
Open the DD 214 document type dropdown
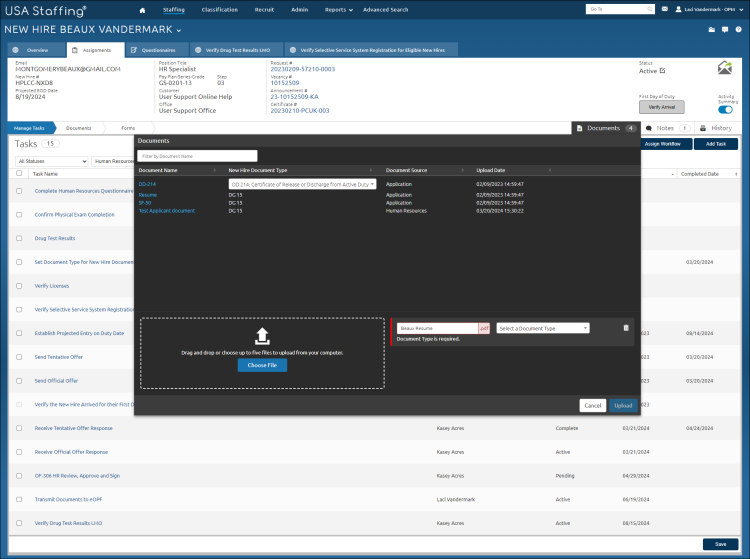point(302,184)
